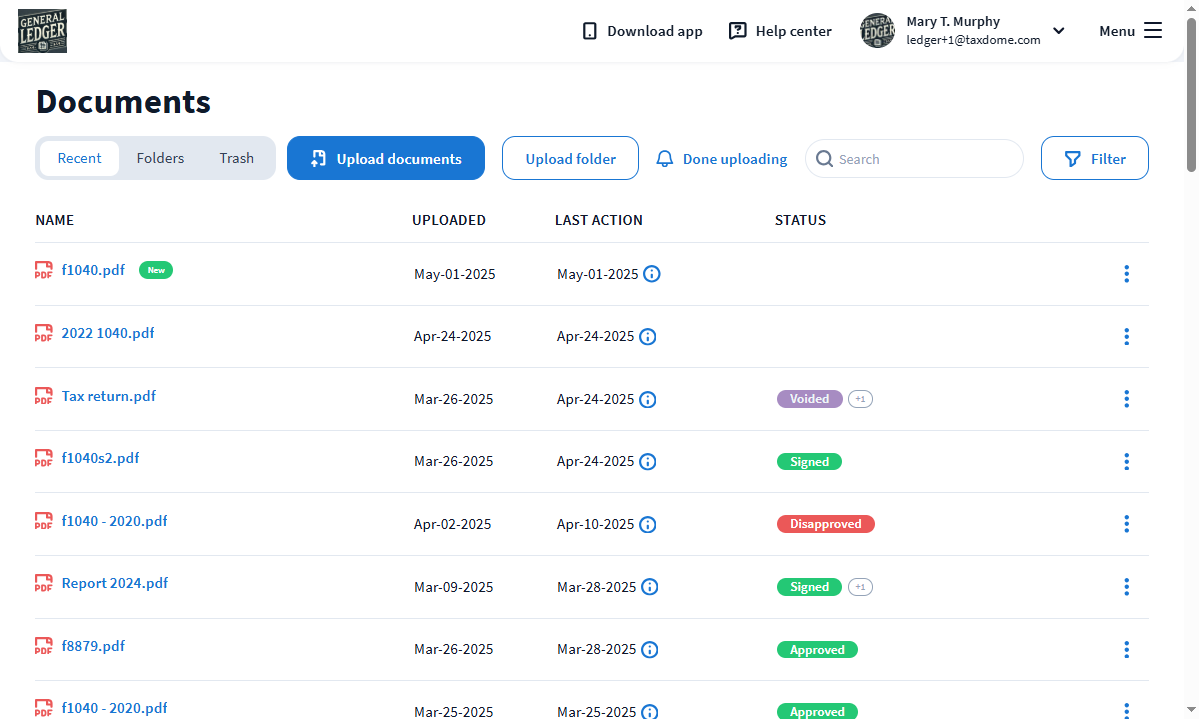
Task: Open three-dot menu for 2022 1040.pdf
Action: tap(1126, 337)
